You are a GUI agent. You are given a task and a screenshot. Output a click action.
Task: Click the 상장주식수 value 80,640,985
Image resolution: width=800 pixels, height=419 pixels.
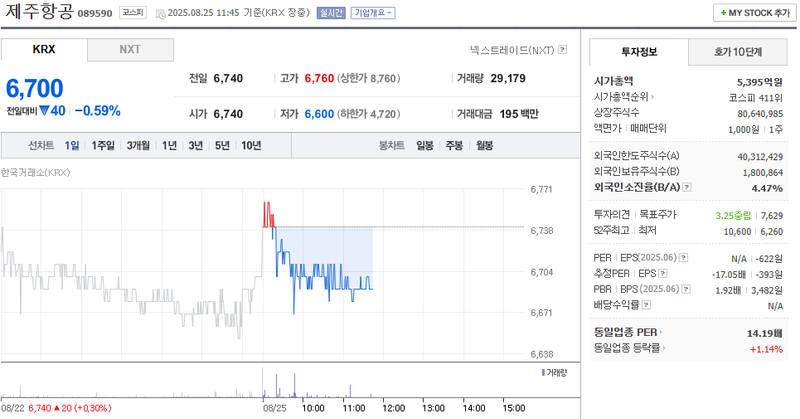click(760, 114)
